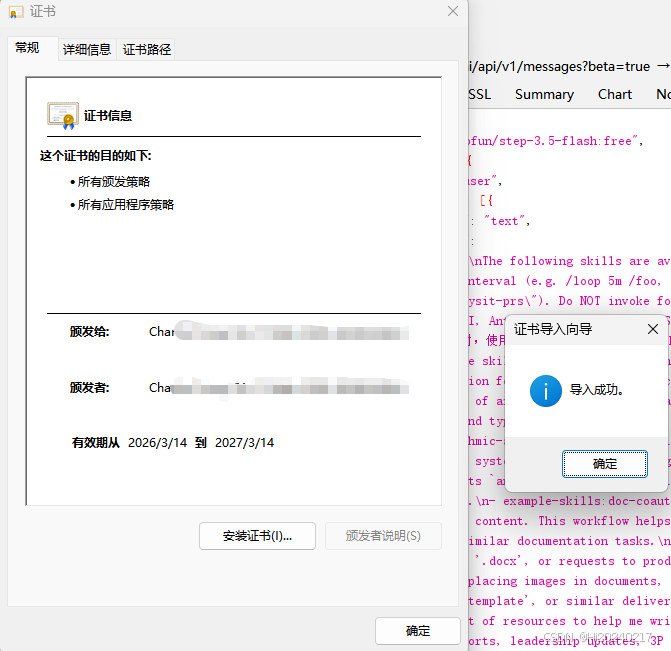671x651 pixels.
Task: Select the SSL tab in background window
Action: click(x=480, y=94)
